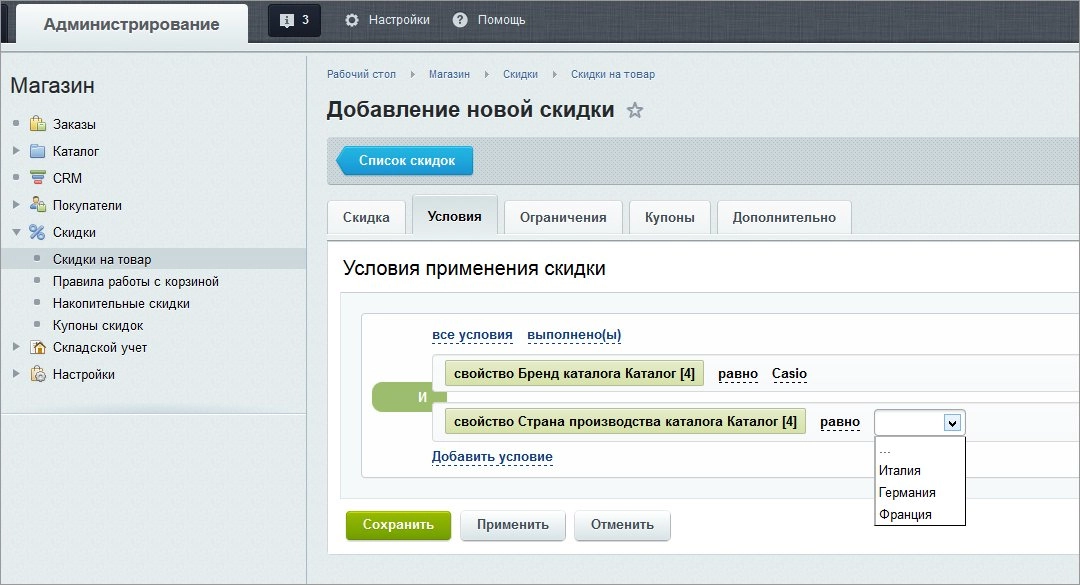Viewport: 1080px width, 585px height.
Task: Open the Help question mark icon
Action: pyautogui.click(x=460, y=20)
